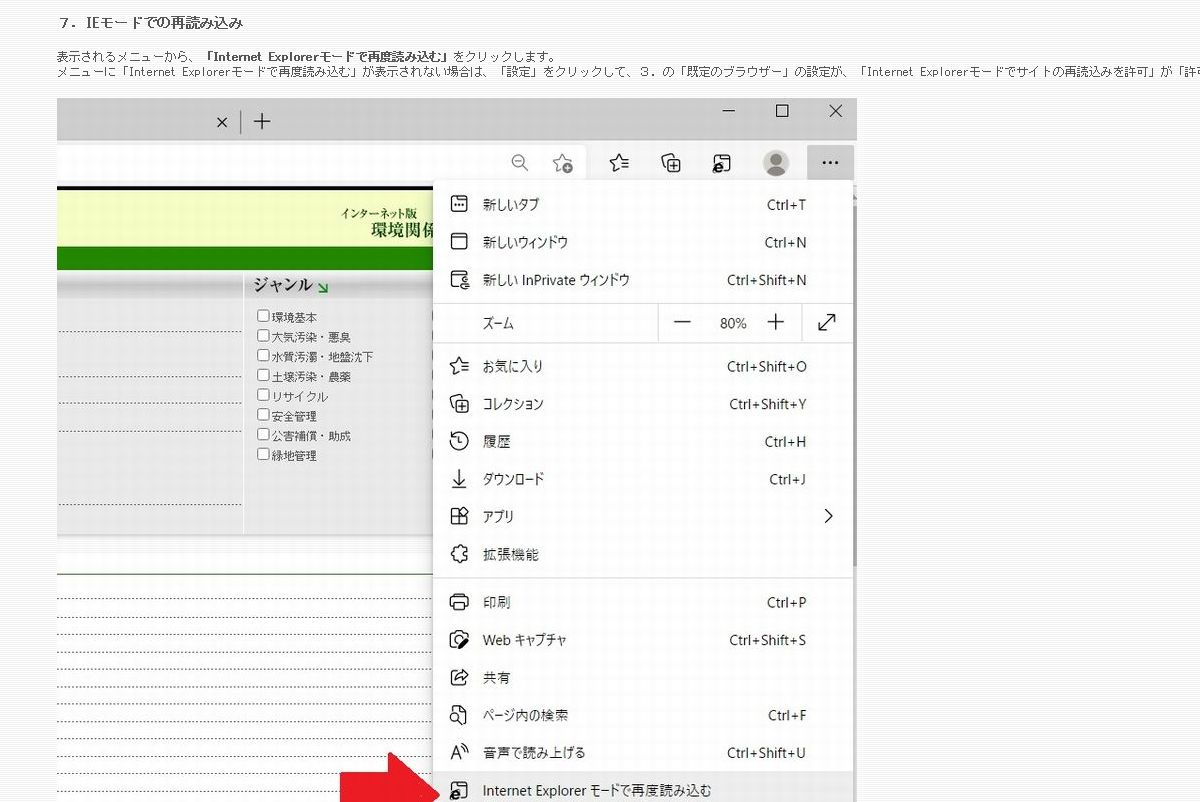This screenshot has height=802, width=1200.
Task: Click the 拡張機能 puzzle menu icon
Action: point(459,554)
